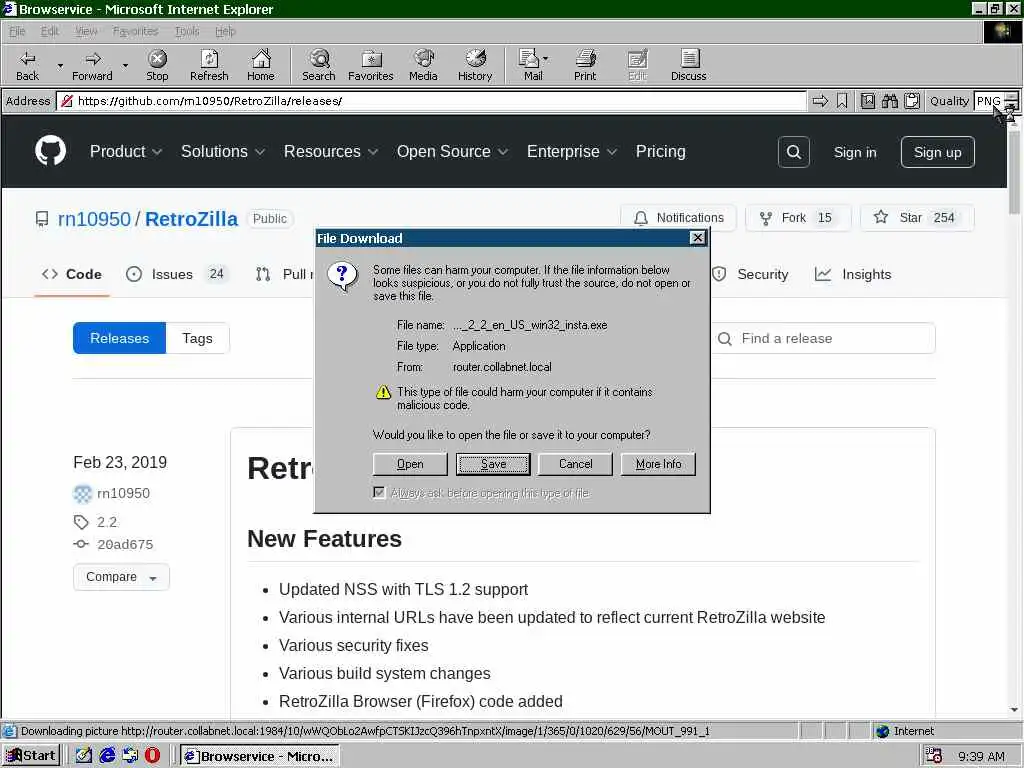Open the File menu
Viewport: 1024px width, 768px height.
[17, 31]
